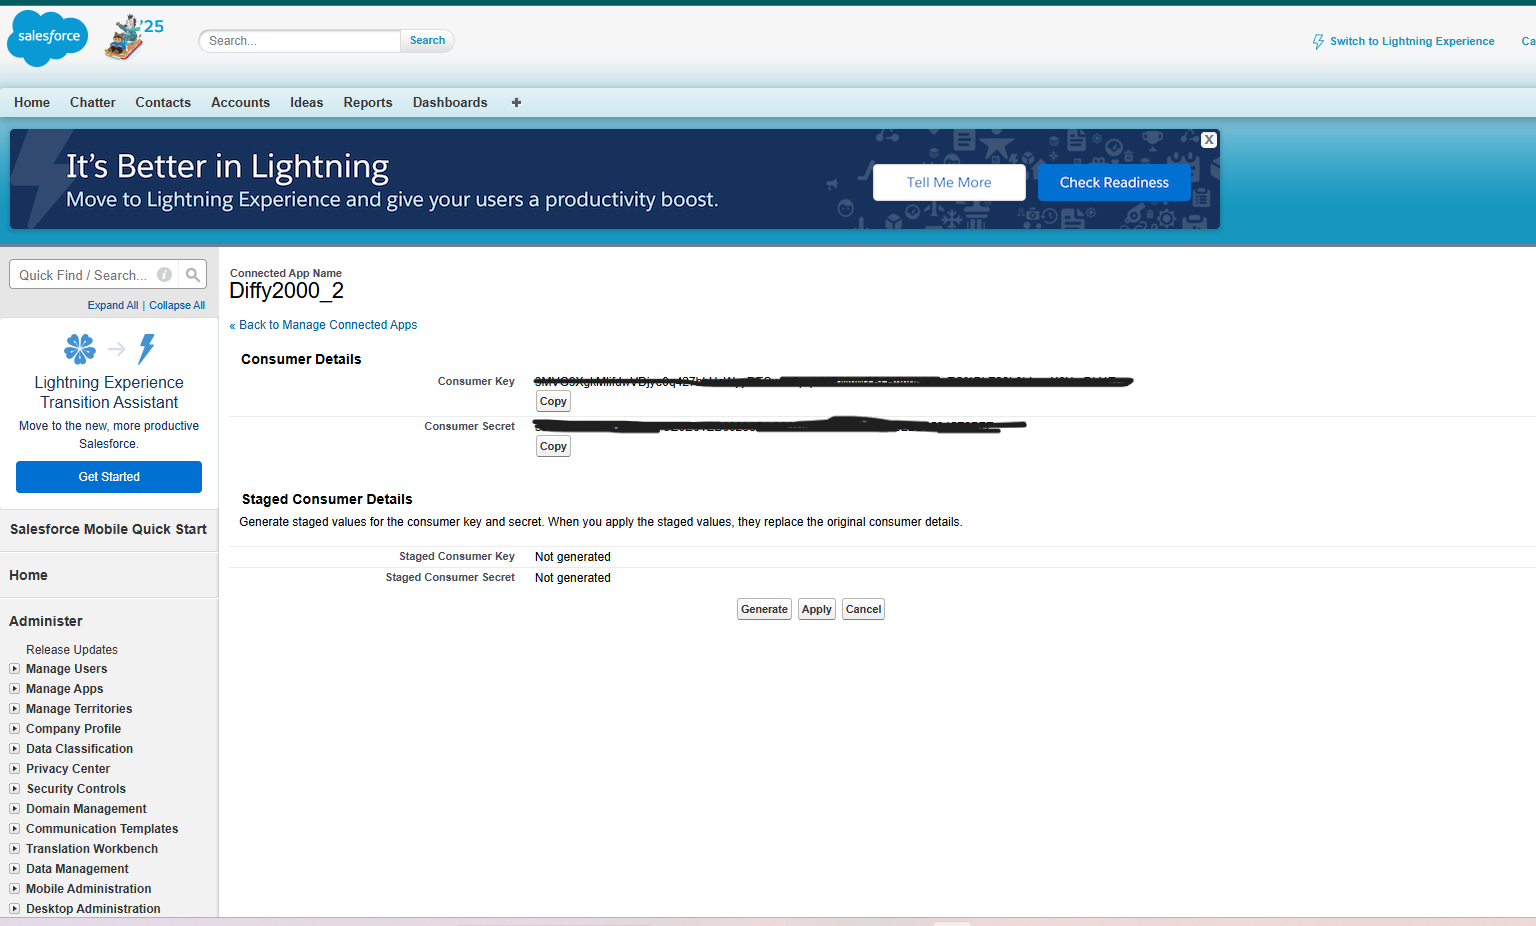Viewport: 1536px width, 926px height.
Task: Click the lightning bolt icon beside Switch to Lightning Experience
Action: tap(1318, 42)
